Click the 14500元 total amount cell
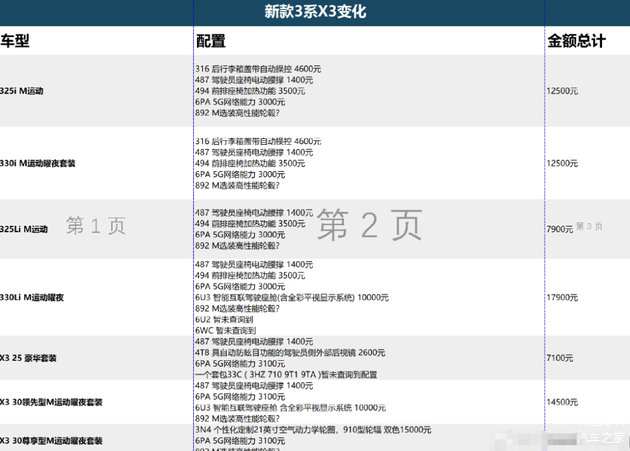The width and height of the screenshot is (630, 451). (563, 401)
